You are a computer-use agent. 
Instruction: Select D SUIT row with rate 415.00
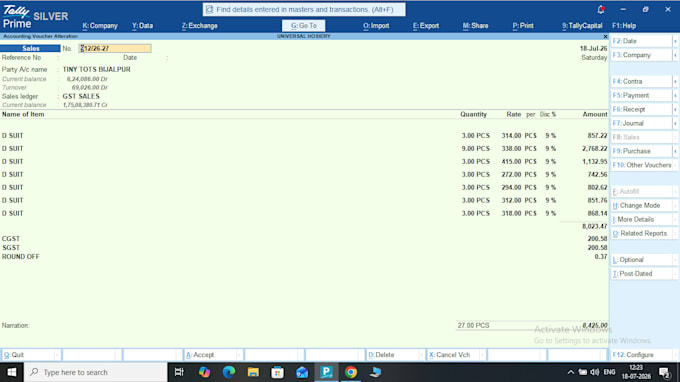tap(304, 162)
